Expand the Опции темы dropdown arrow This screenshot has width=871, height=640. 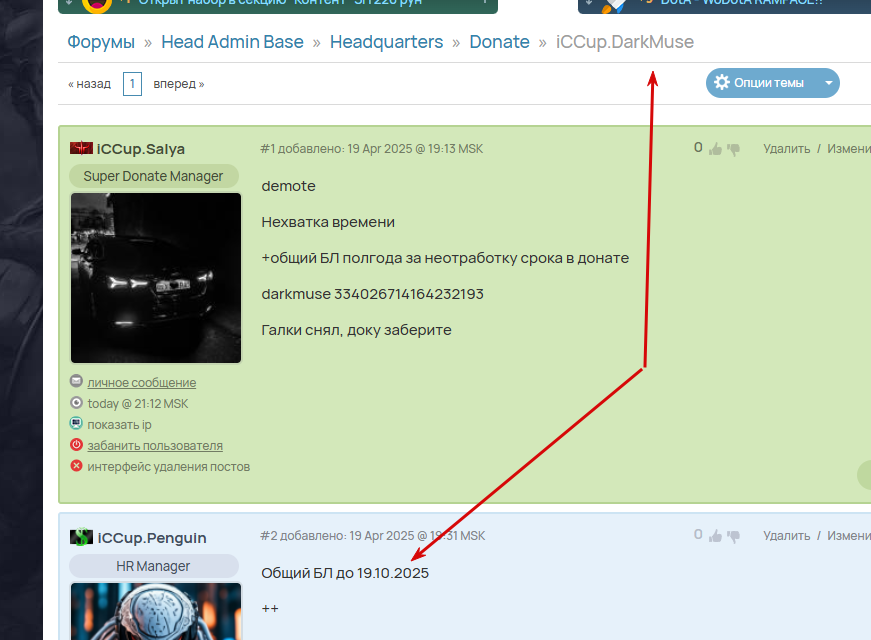click(829, 83)
